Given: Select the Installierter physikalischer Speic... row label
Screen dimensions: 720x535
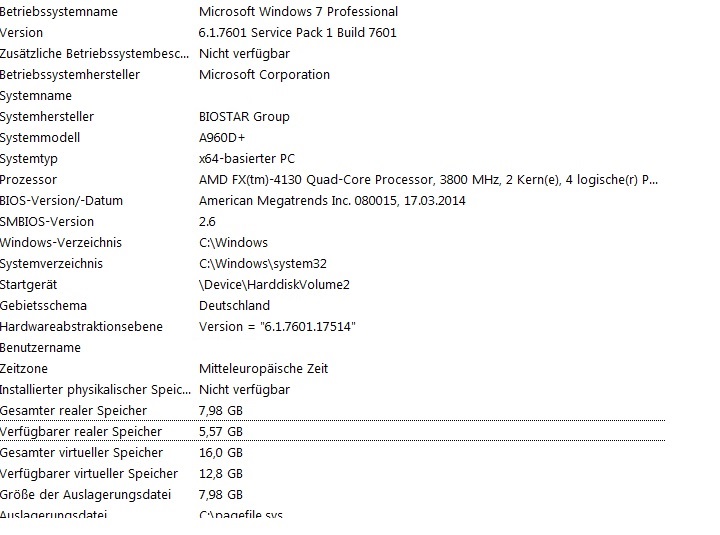Looking at the screenshot, I should (96, 390).
